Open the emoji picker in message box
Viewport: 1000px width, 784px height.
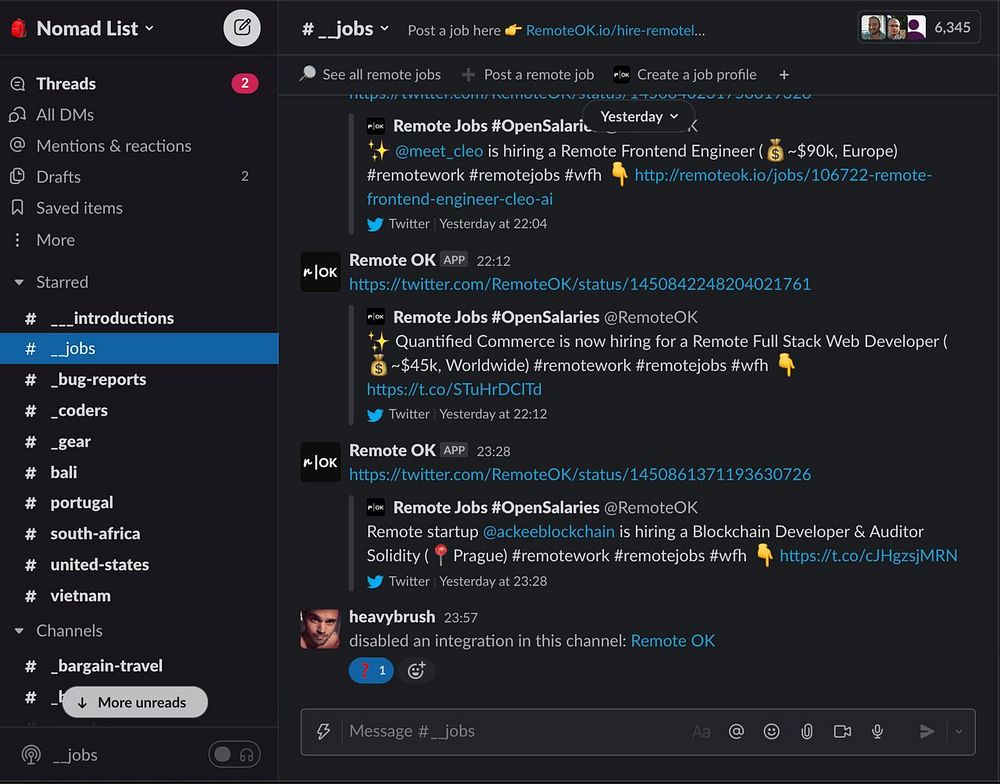[772, 731]
